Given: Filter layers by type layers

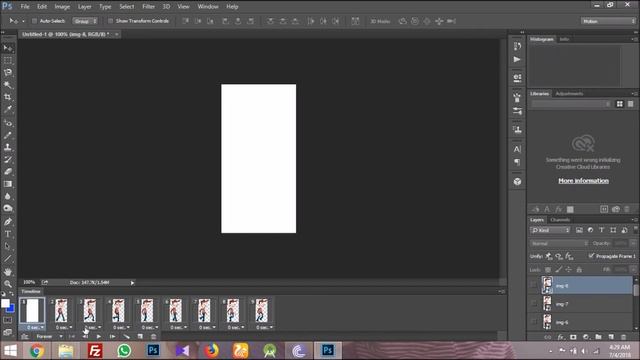Looking at the screenshot, I should (x=602, y=230).
